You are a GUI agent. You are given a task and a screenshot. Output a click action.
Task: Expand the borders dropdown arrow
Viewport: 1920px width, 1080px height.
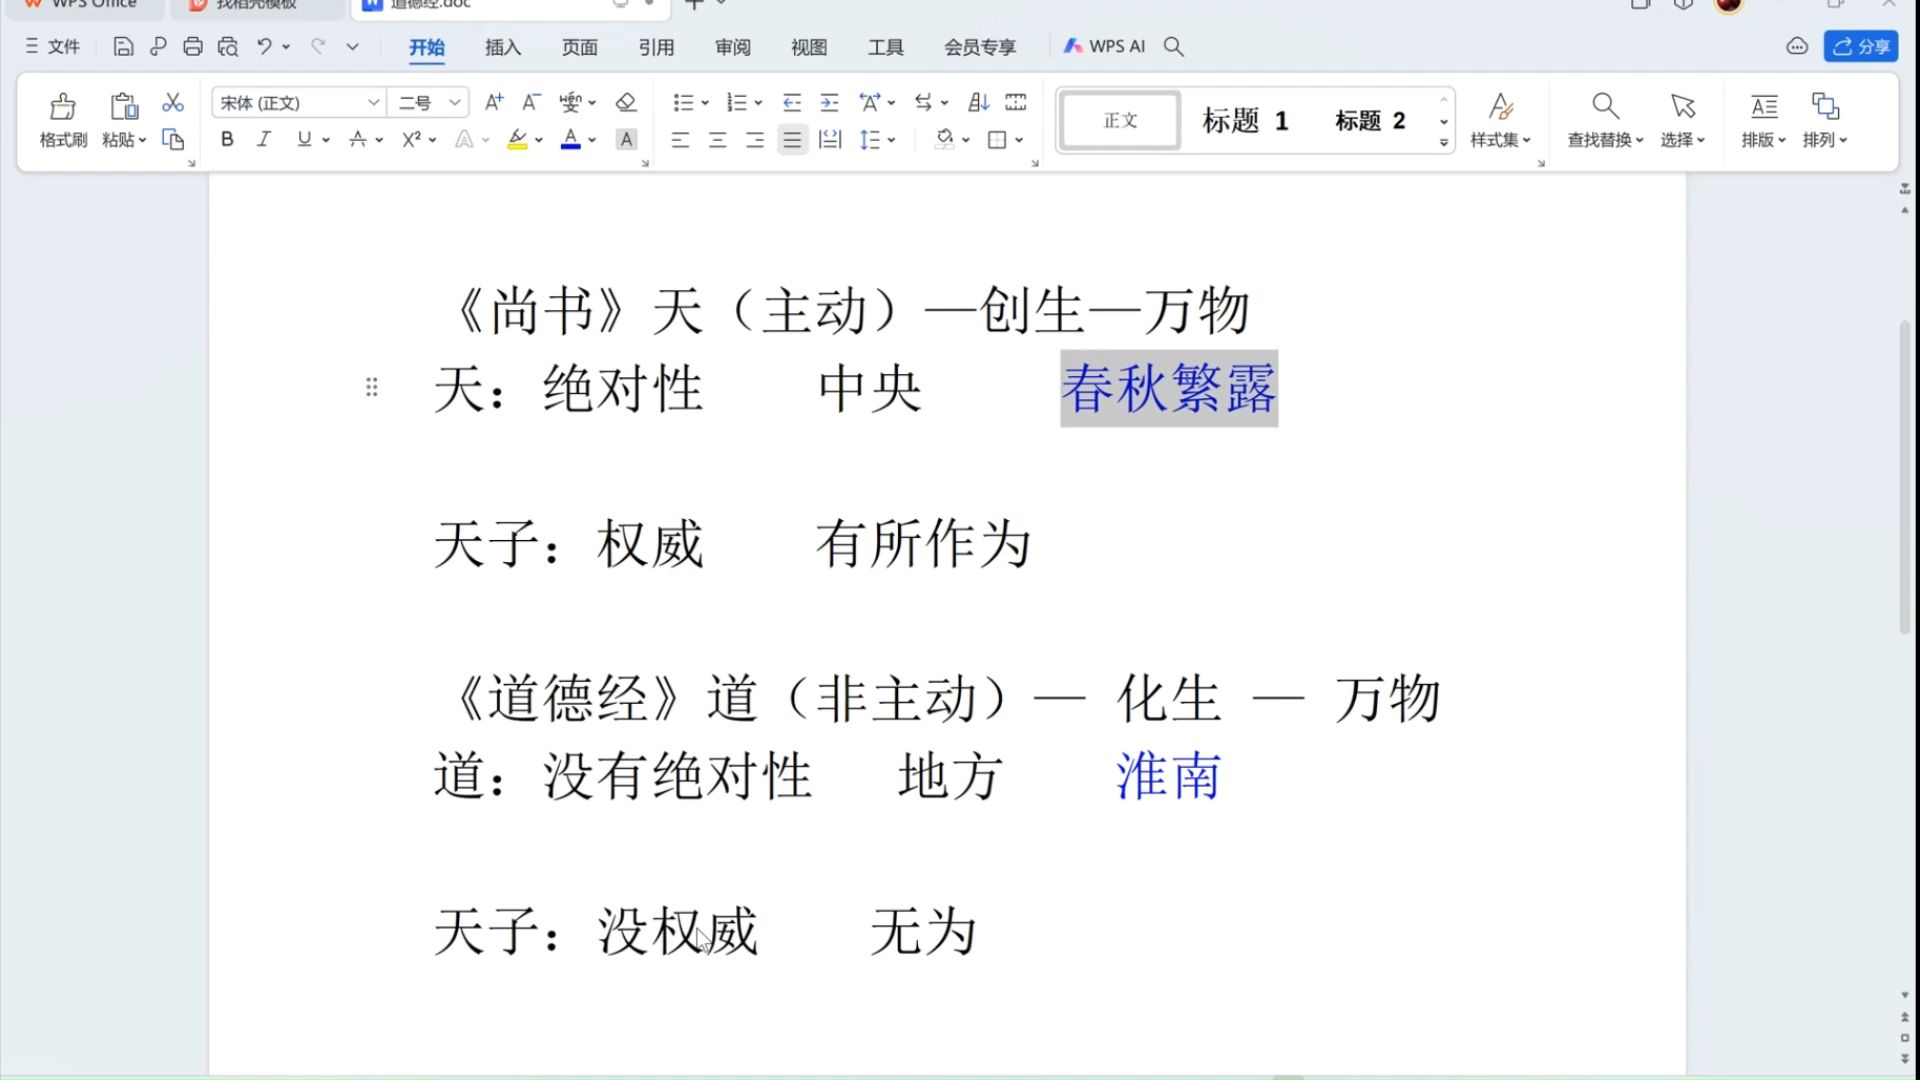pyautogui.click(x=1019, y=140)
